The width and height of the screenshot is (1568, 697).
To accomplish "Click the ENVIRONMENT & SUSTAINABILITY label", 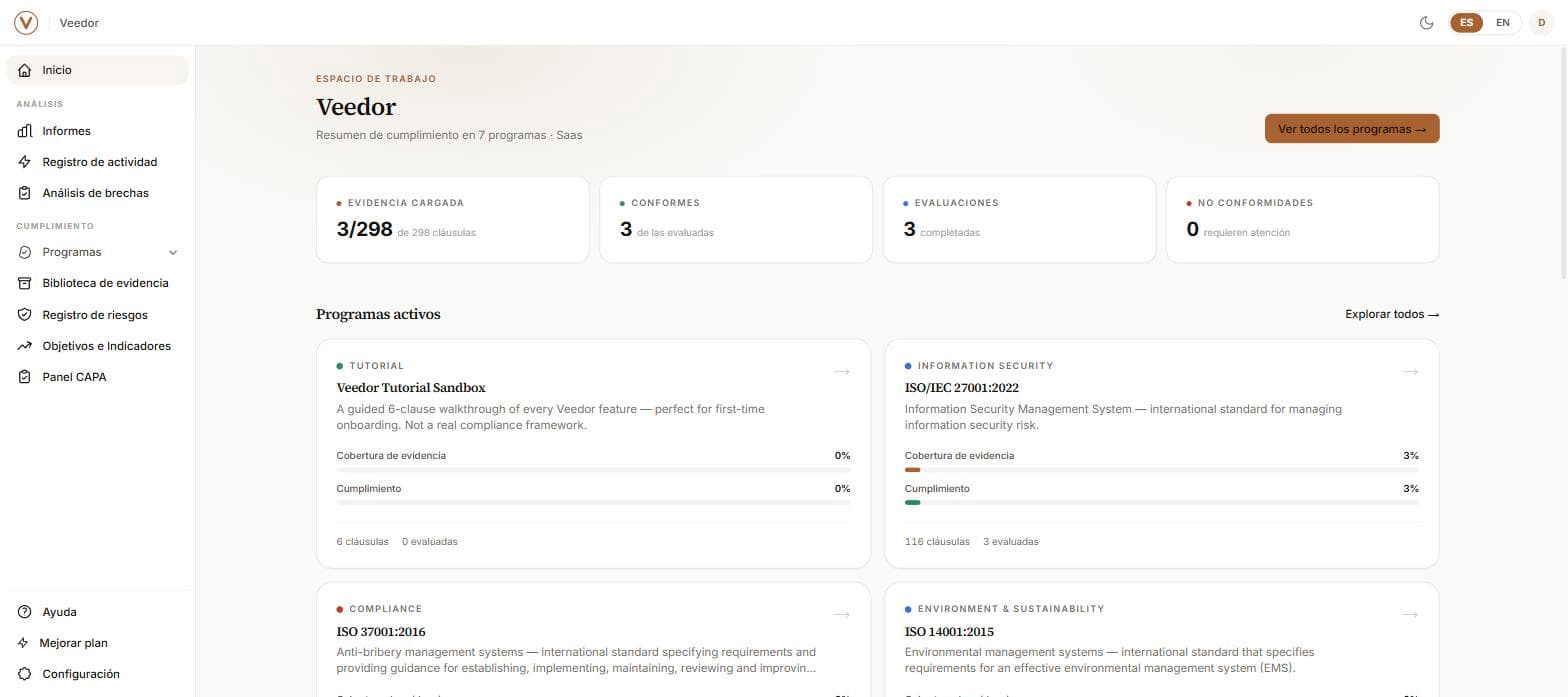I will click(x=1011, y=609).
